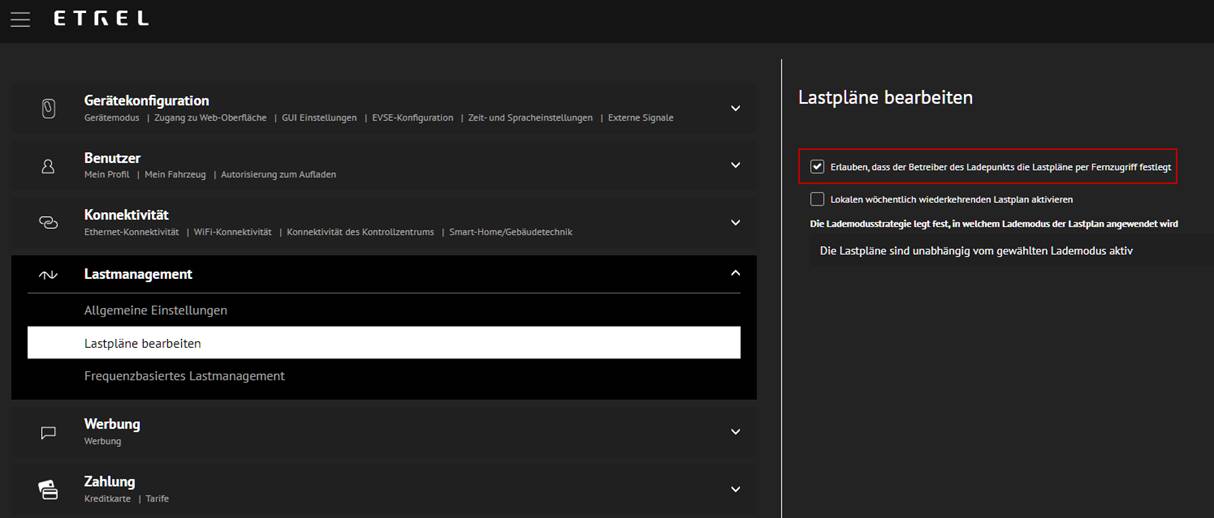Expand the Benutzer section chevron

(735, 165)
